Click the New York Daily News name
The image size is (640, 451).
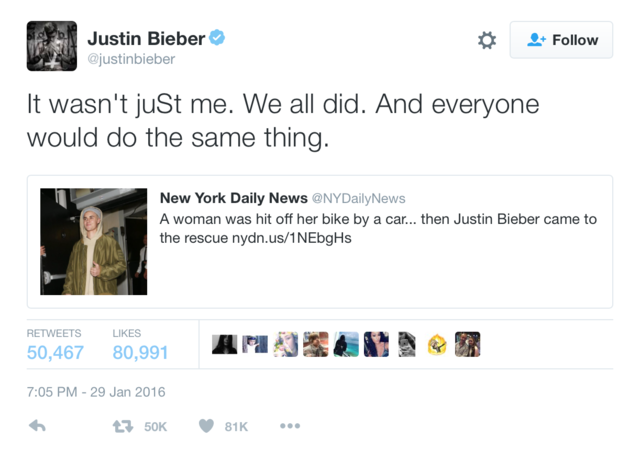tap(233, 198)
